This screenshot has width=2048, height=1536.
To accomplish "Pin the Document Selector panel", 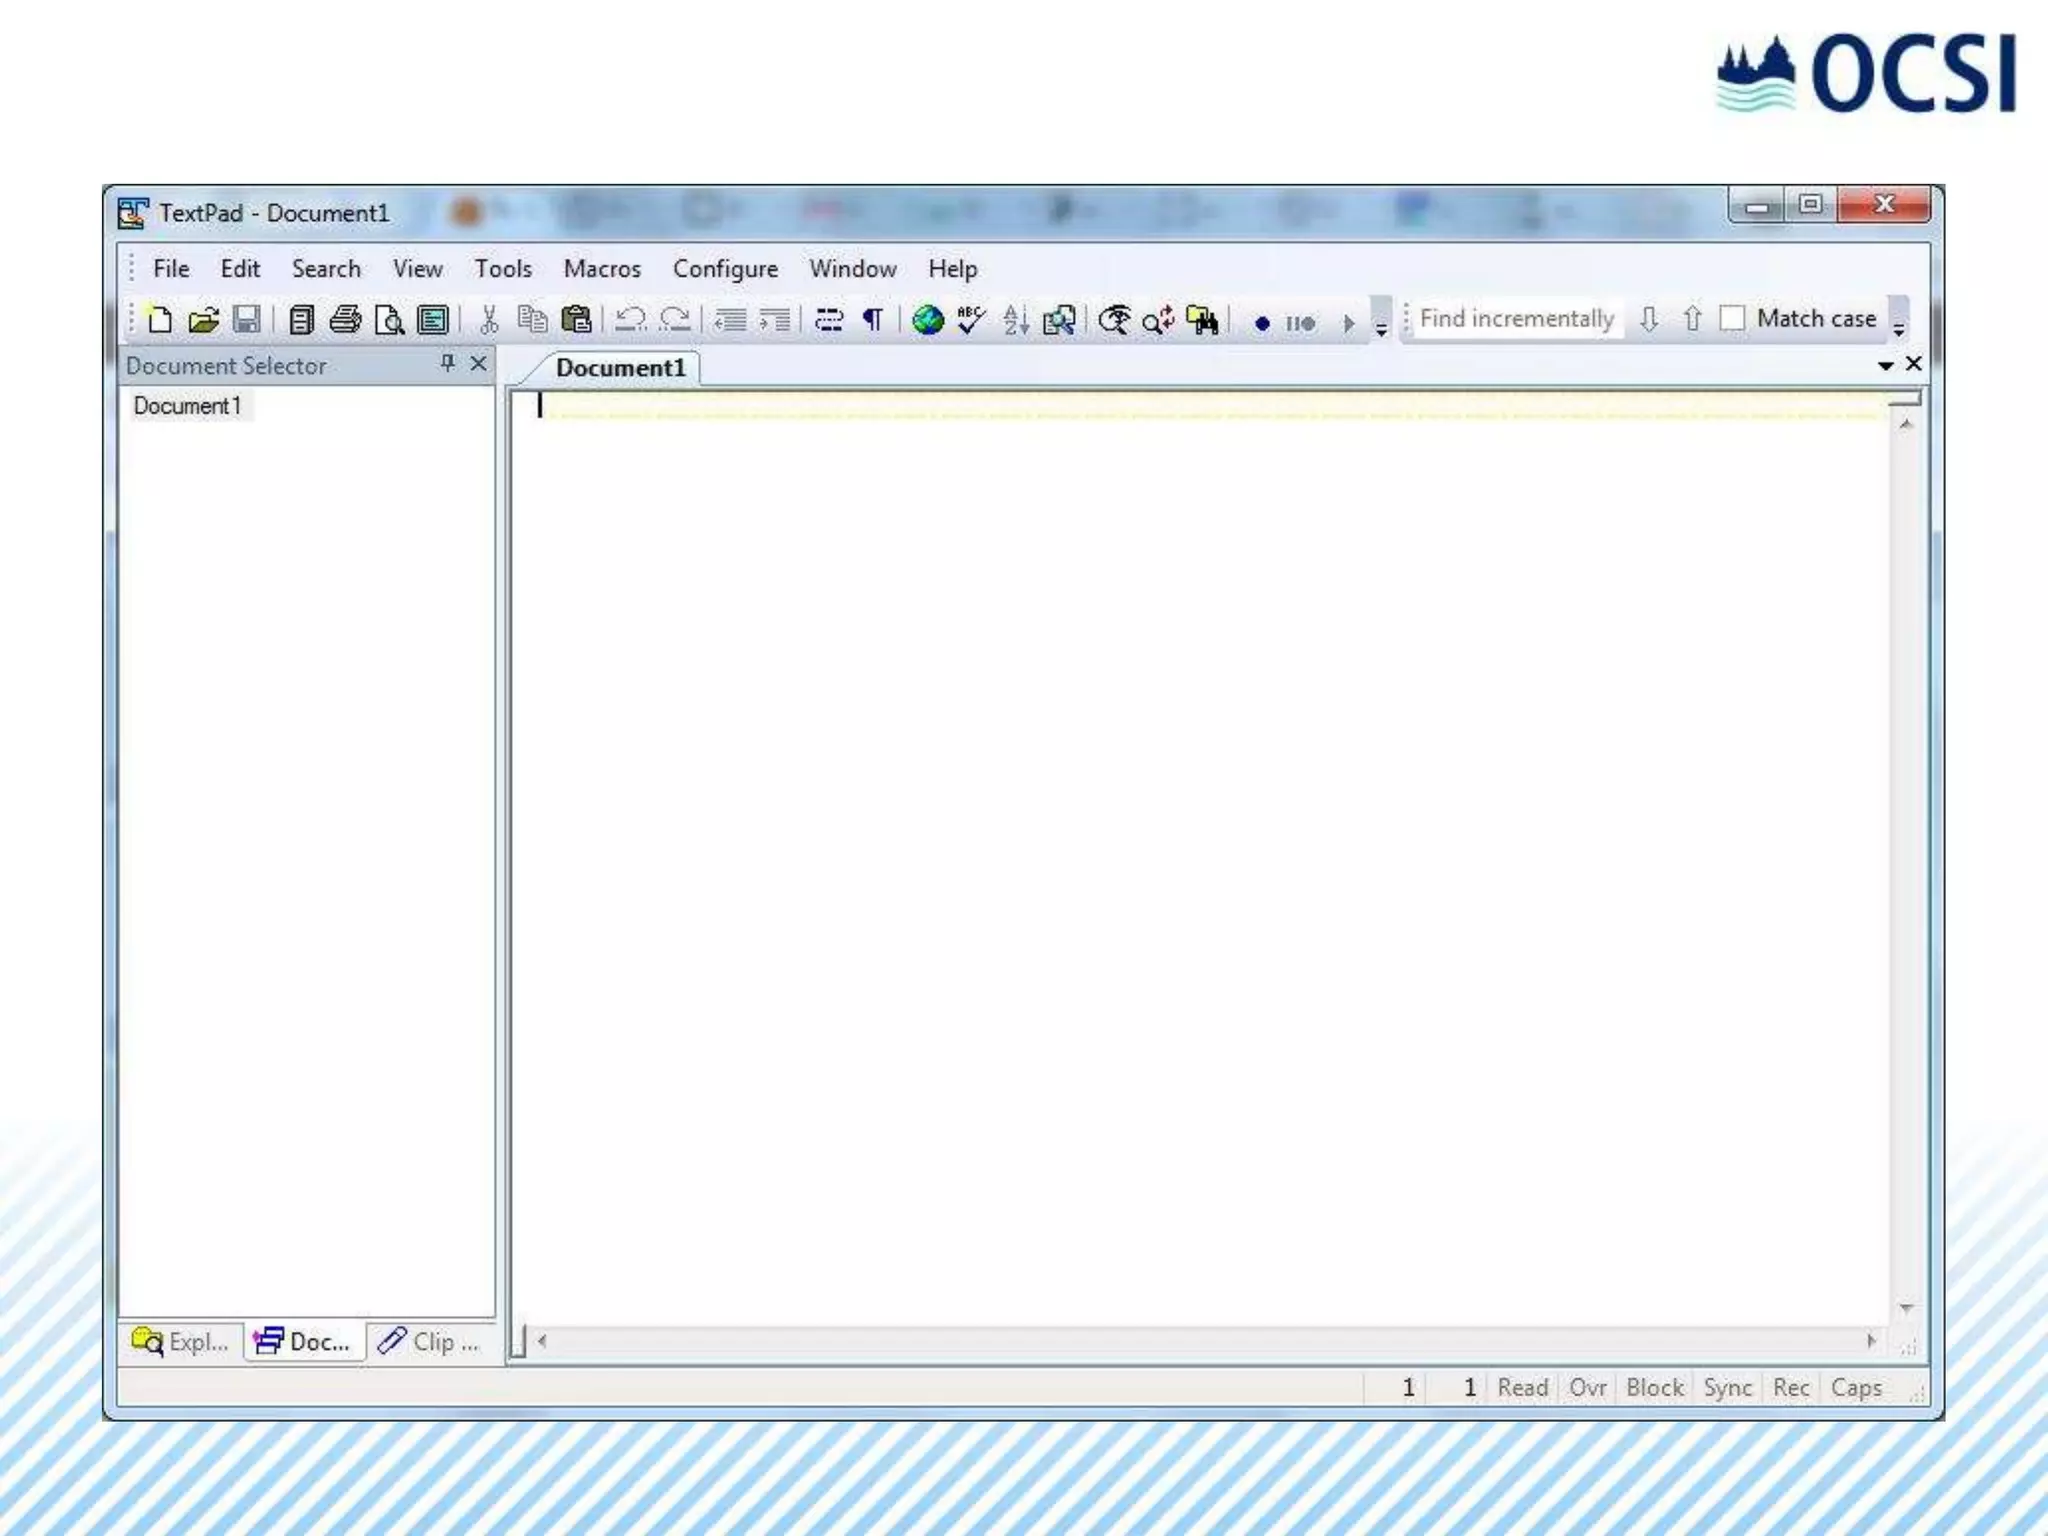I will click(x=447, y=363).
